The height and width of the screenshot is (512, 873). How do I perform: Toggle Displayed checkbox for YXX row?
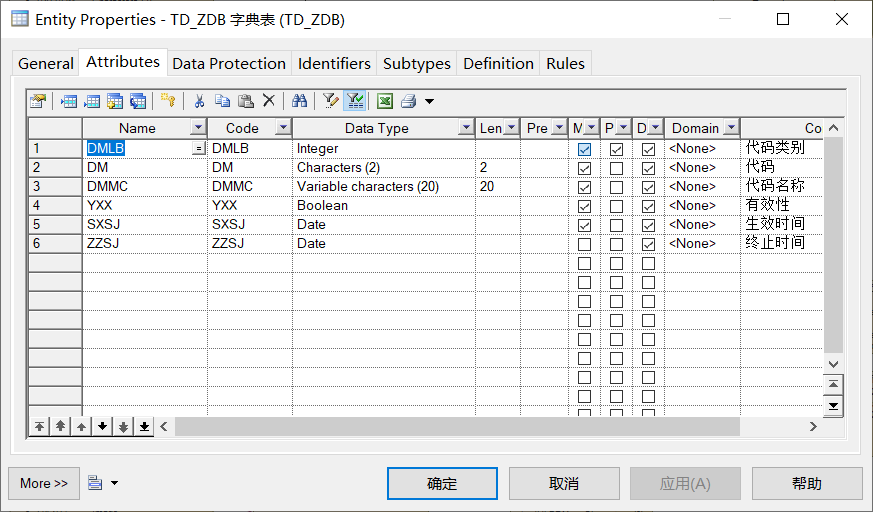coord(648,206)
